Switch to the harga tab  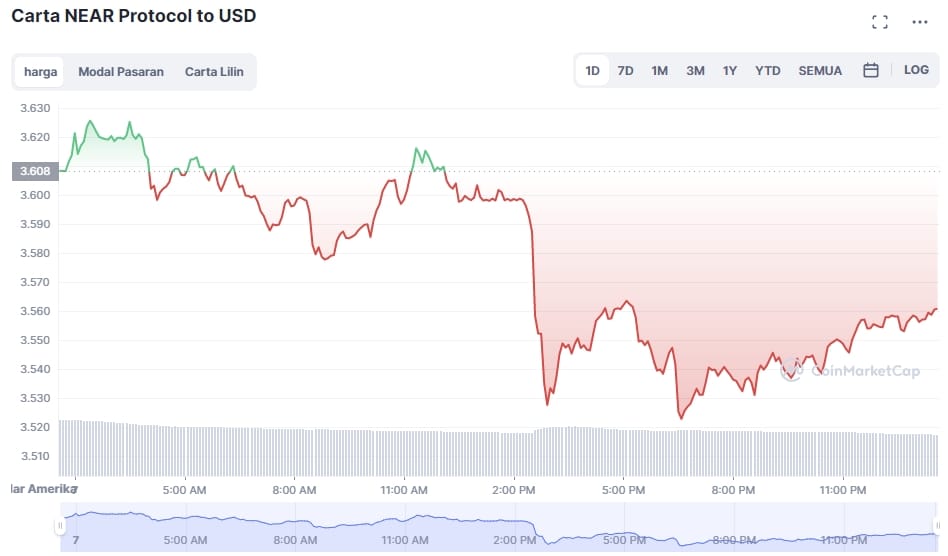click(x=41, y=72)
